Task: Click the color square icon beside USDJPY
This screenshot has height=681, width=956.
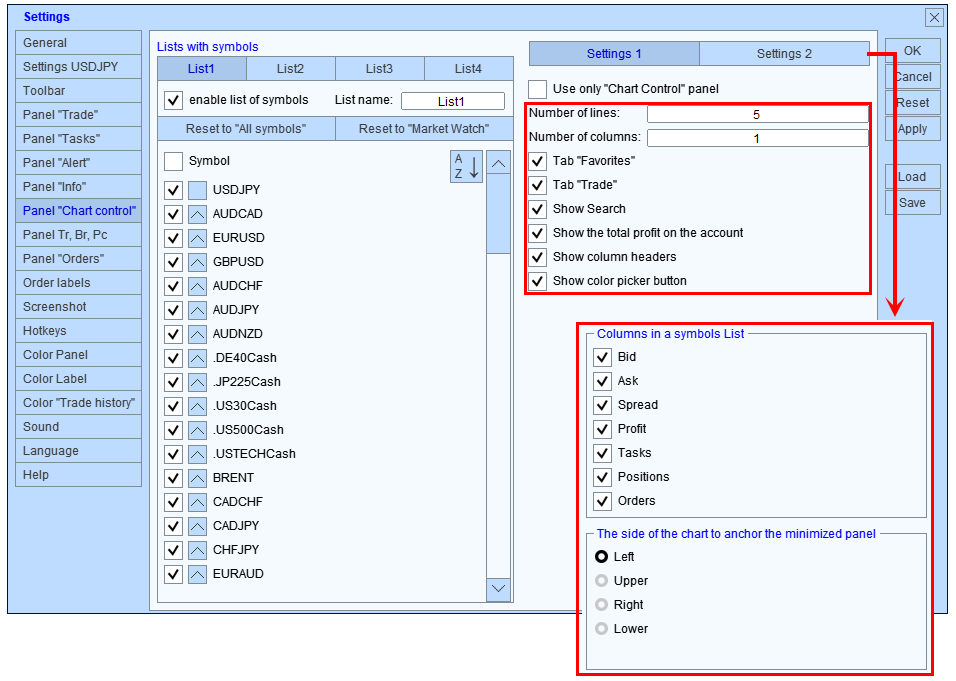Action: click(197, 190)
